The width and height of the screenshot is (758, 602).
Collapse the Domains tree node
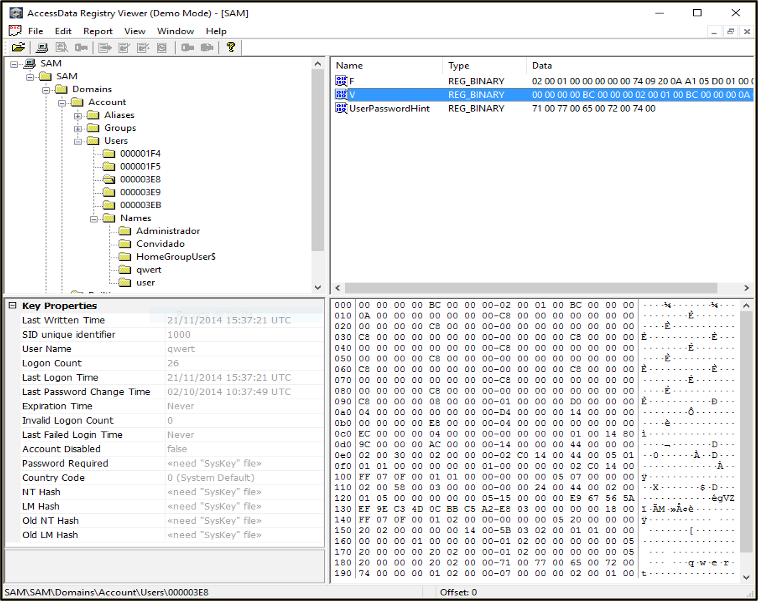point(46,89)
